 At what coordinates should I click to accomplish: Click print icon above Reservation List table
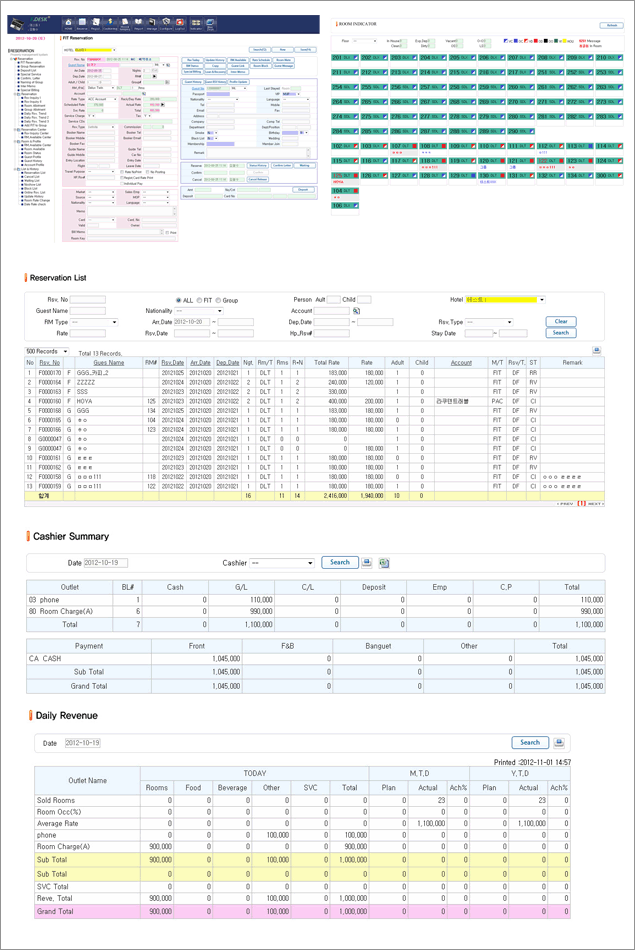[x=597, y=351]
